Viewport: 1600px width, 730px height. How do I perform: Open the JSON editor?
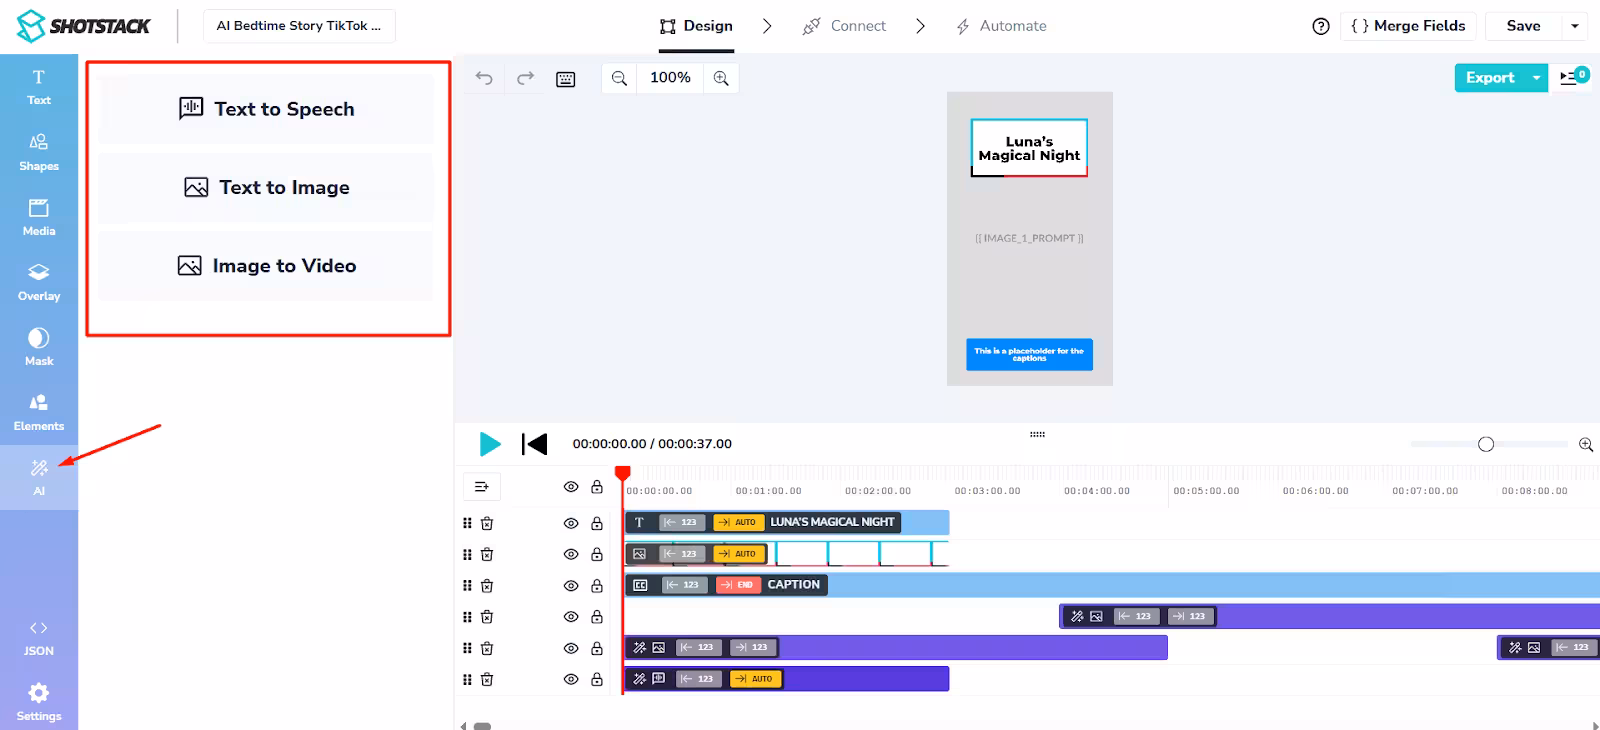pos(39,637)
